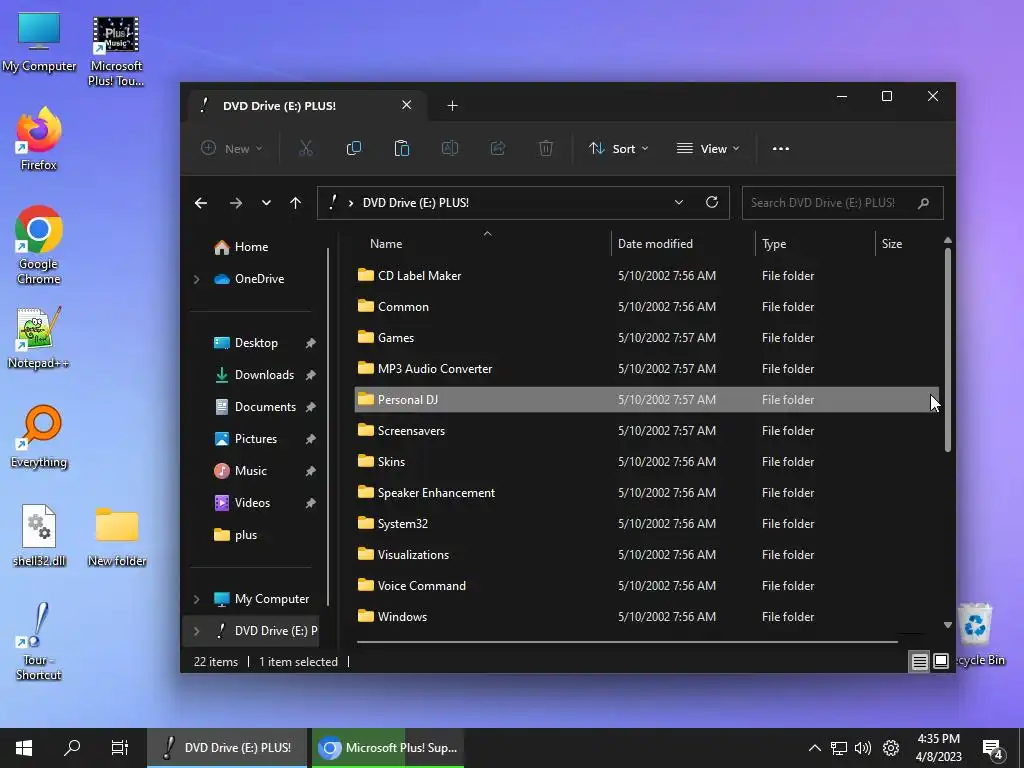Expand DVD Drive (E:) in navigation pane
This screenshot has height=768, width=1024.
[x=197, y=631]
